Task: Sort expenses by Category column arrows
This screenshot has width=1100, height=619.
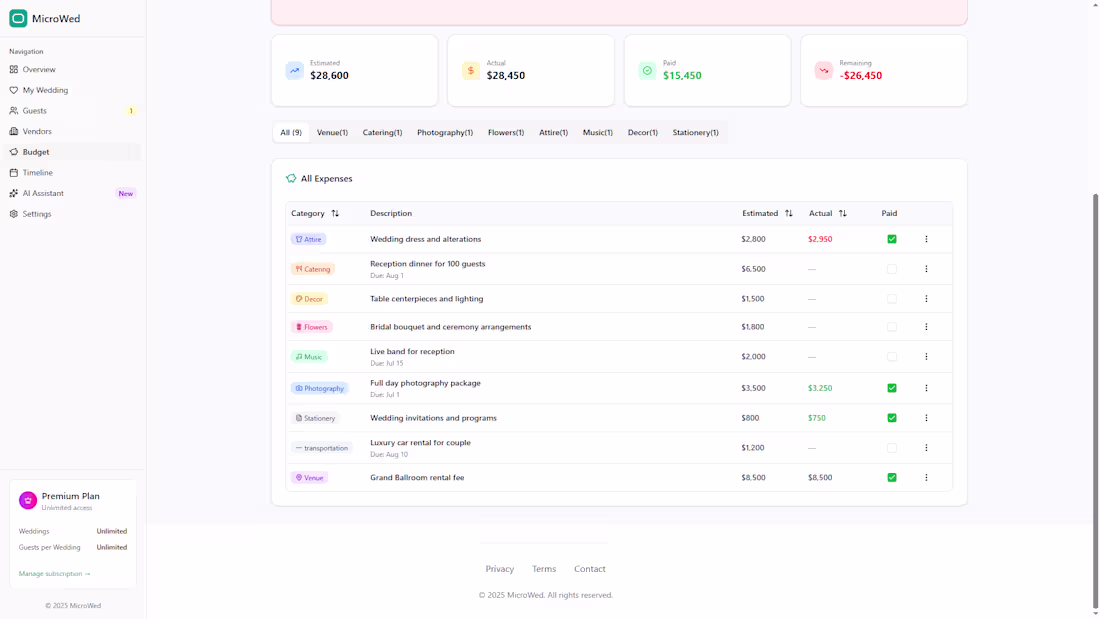Action: pos(335,213)
